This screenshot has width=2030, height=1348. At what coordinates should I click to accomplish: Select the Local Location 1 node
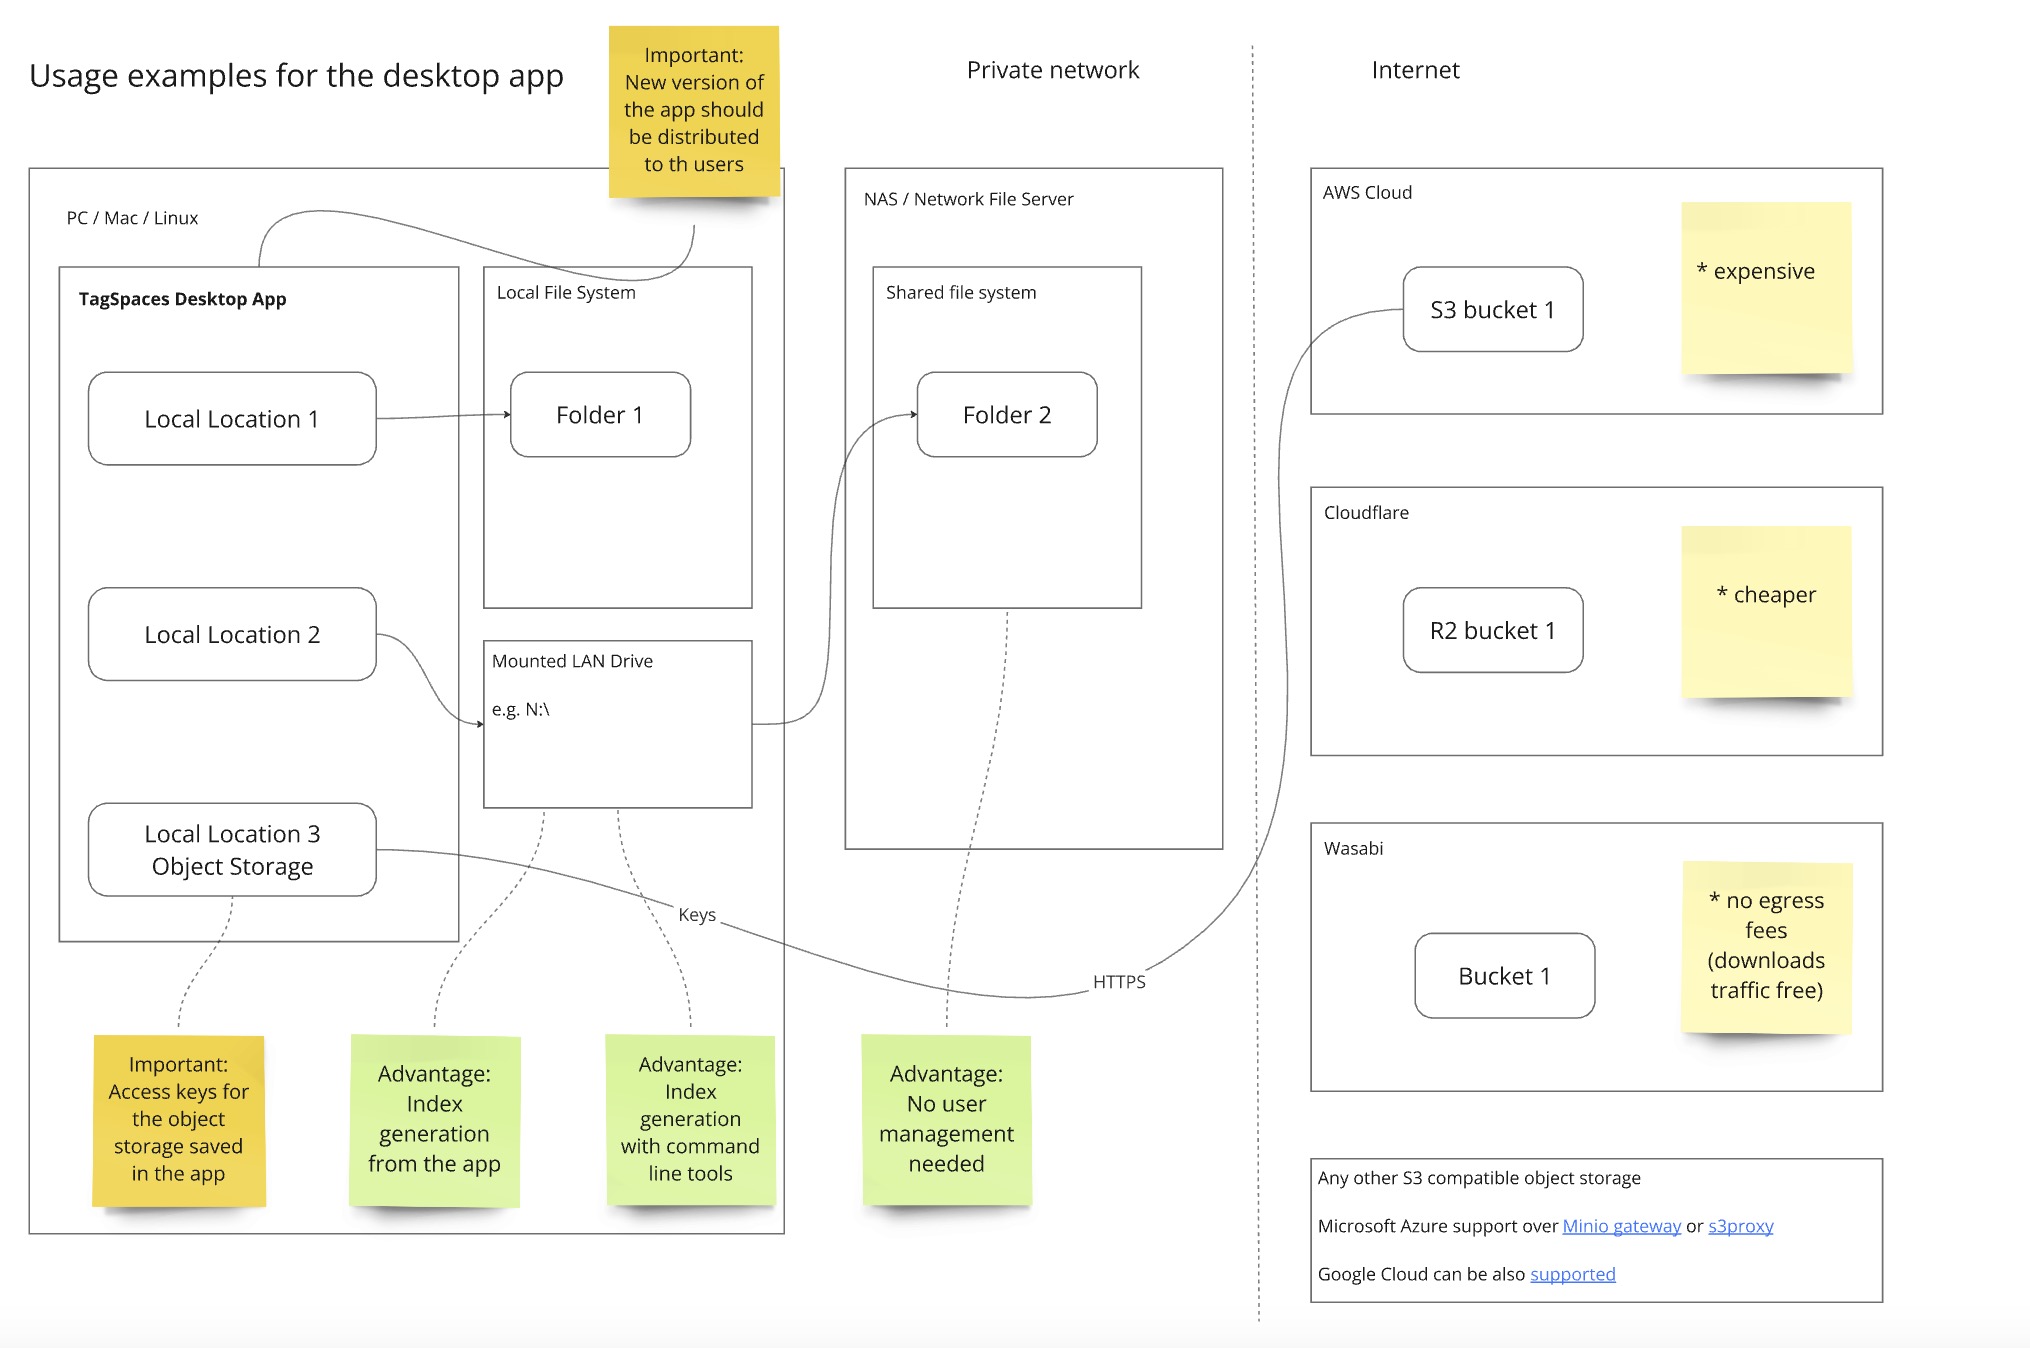click(231, 418)
